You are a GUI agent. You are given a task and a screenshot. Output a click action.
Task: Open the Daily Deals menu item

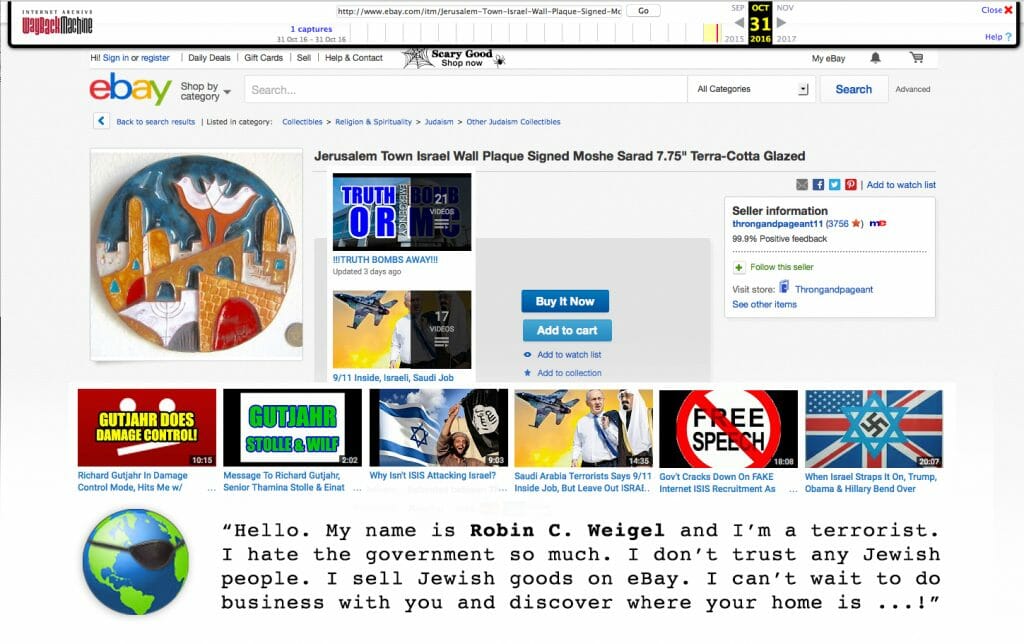tap(209, 57)
